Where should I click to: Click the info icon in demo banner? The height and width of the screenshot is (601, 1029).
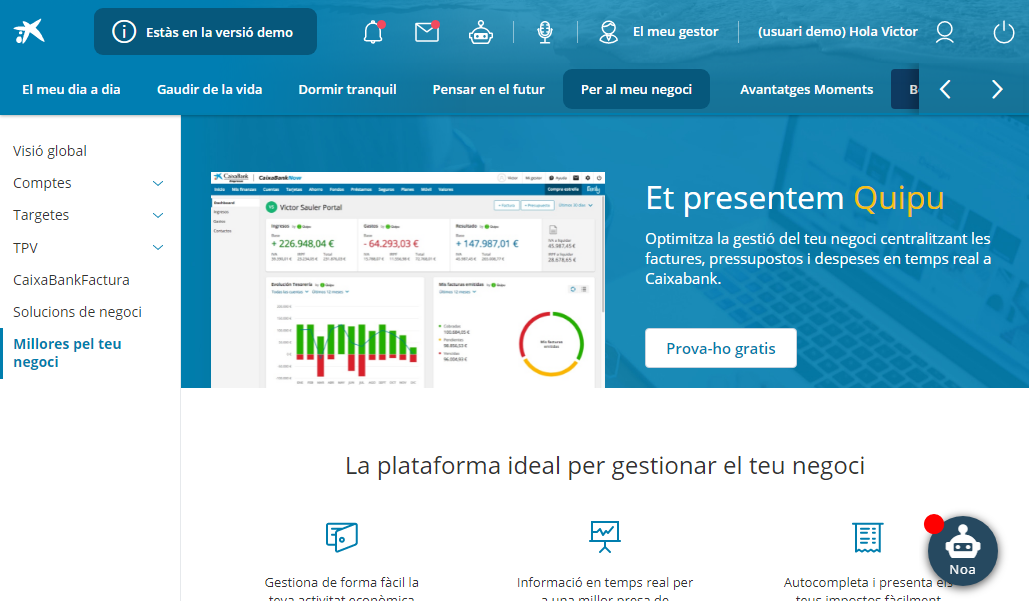124,31
